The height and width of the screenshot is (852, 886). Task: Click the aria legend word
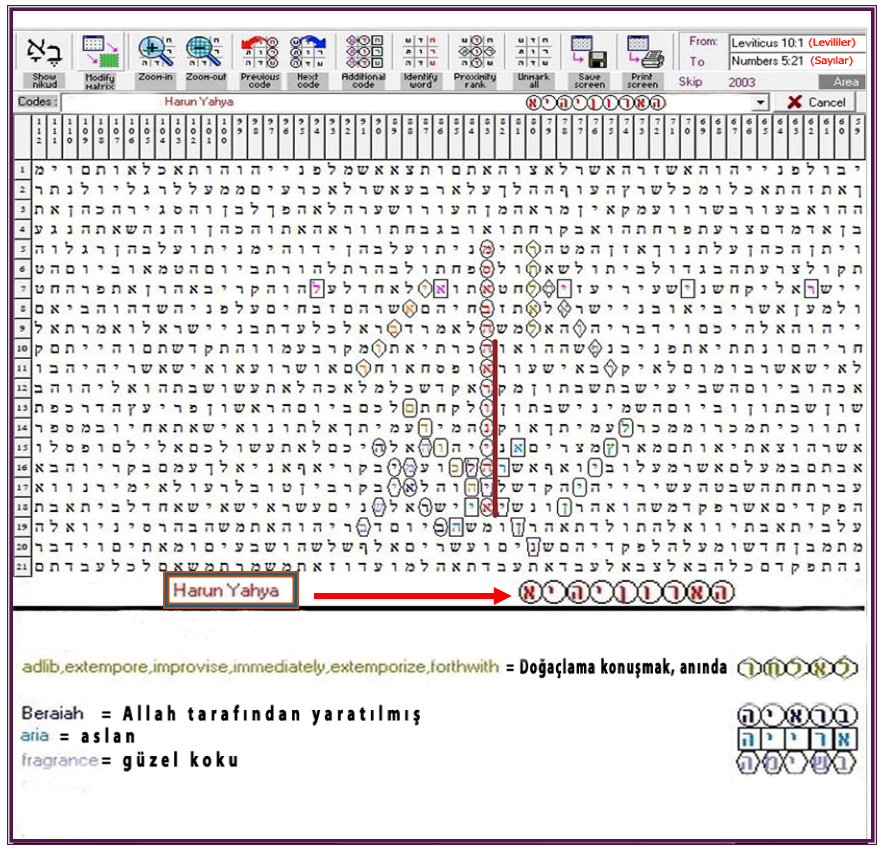point(35,736)
